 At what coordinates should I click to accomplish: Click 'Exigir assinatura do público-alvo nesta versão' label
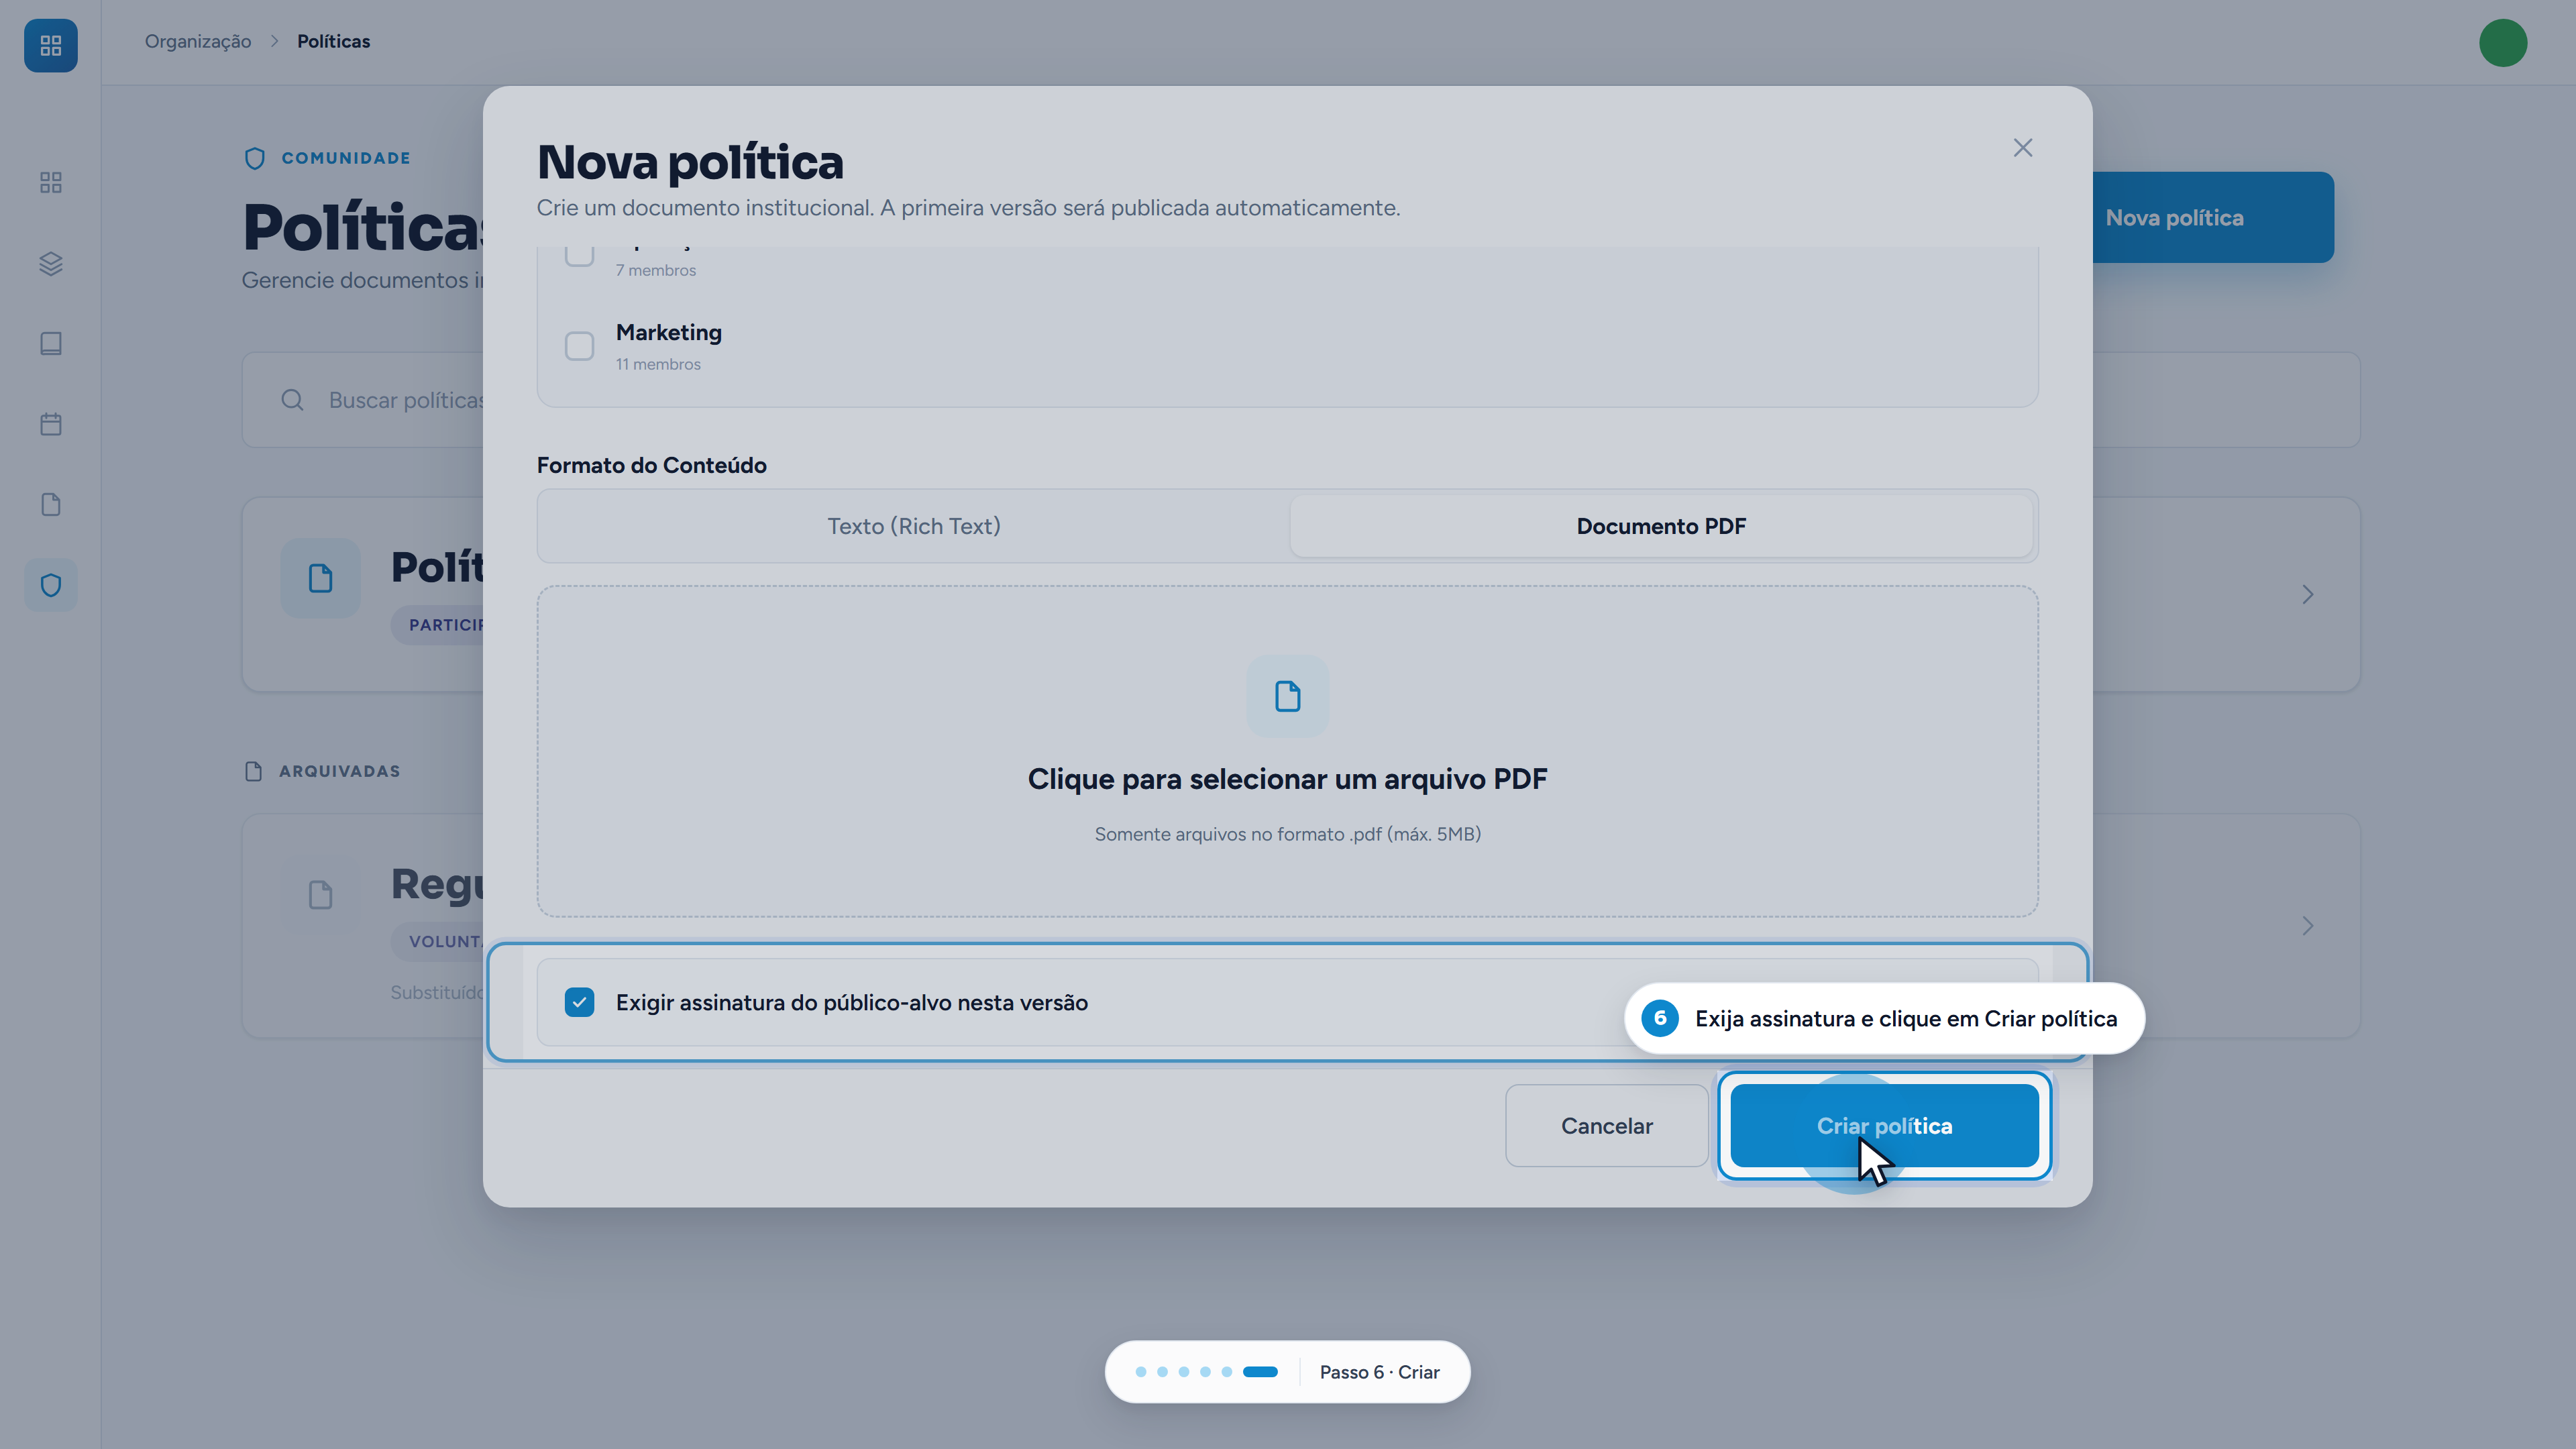point(851,1003)
